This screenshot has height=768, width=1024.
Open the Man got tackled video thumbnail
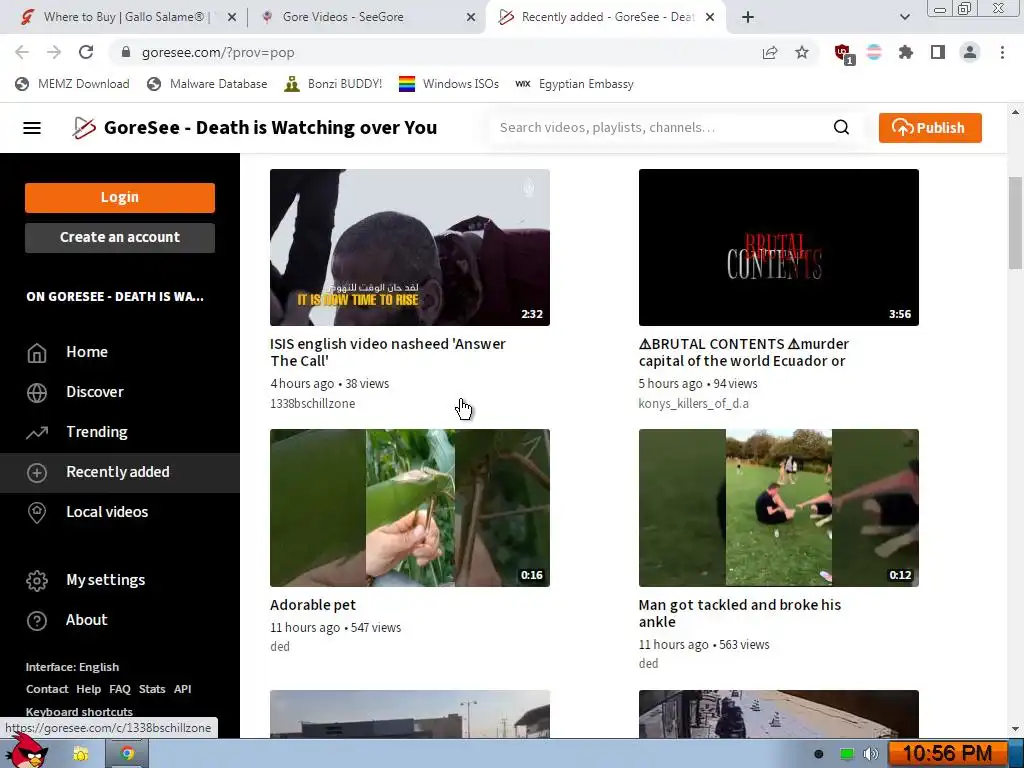pyautogui.click(x=778, y=508)
